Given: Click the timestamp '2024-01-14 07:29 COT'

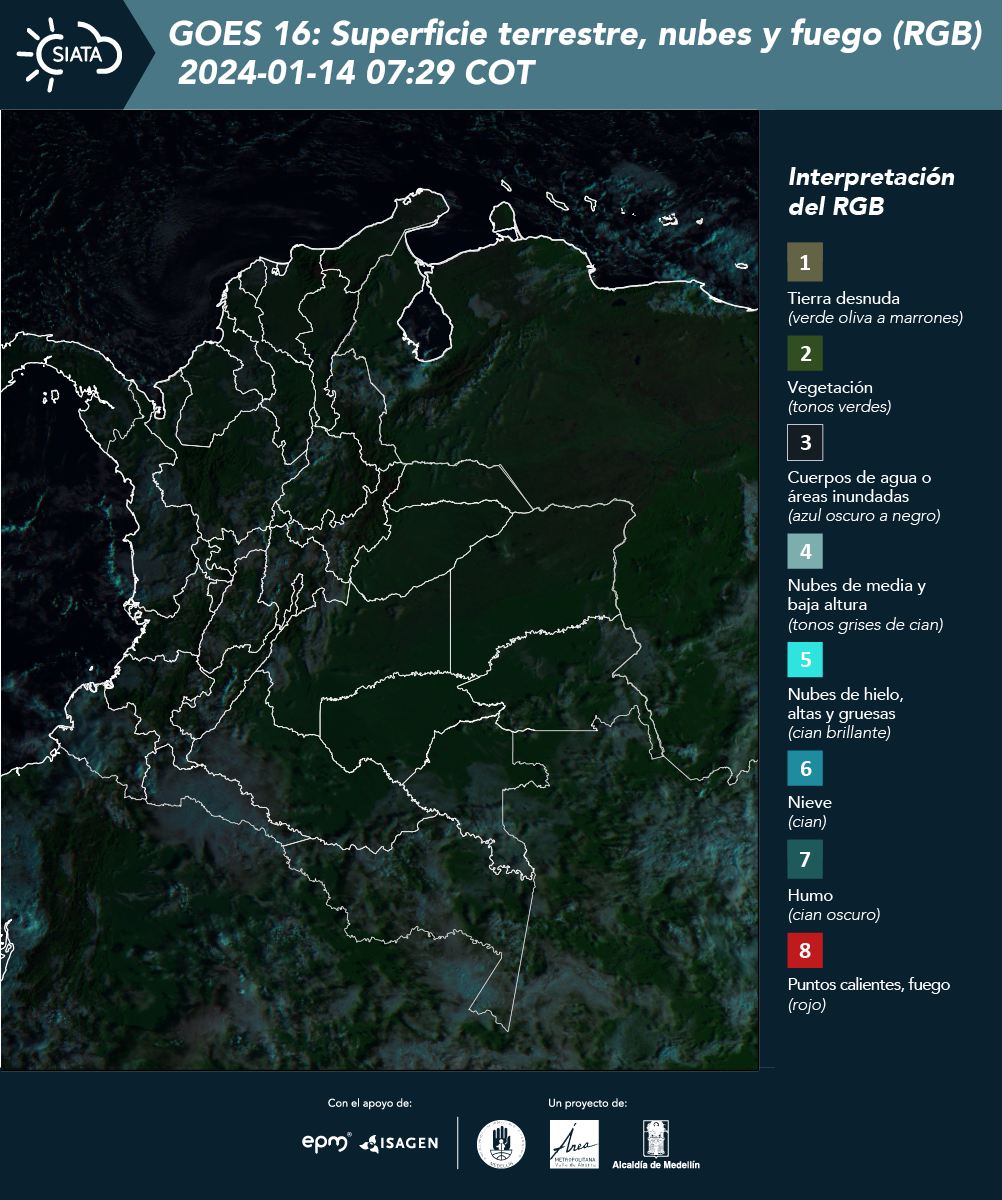Looking at the screenshot, I should pos(356,73).
